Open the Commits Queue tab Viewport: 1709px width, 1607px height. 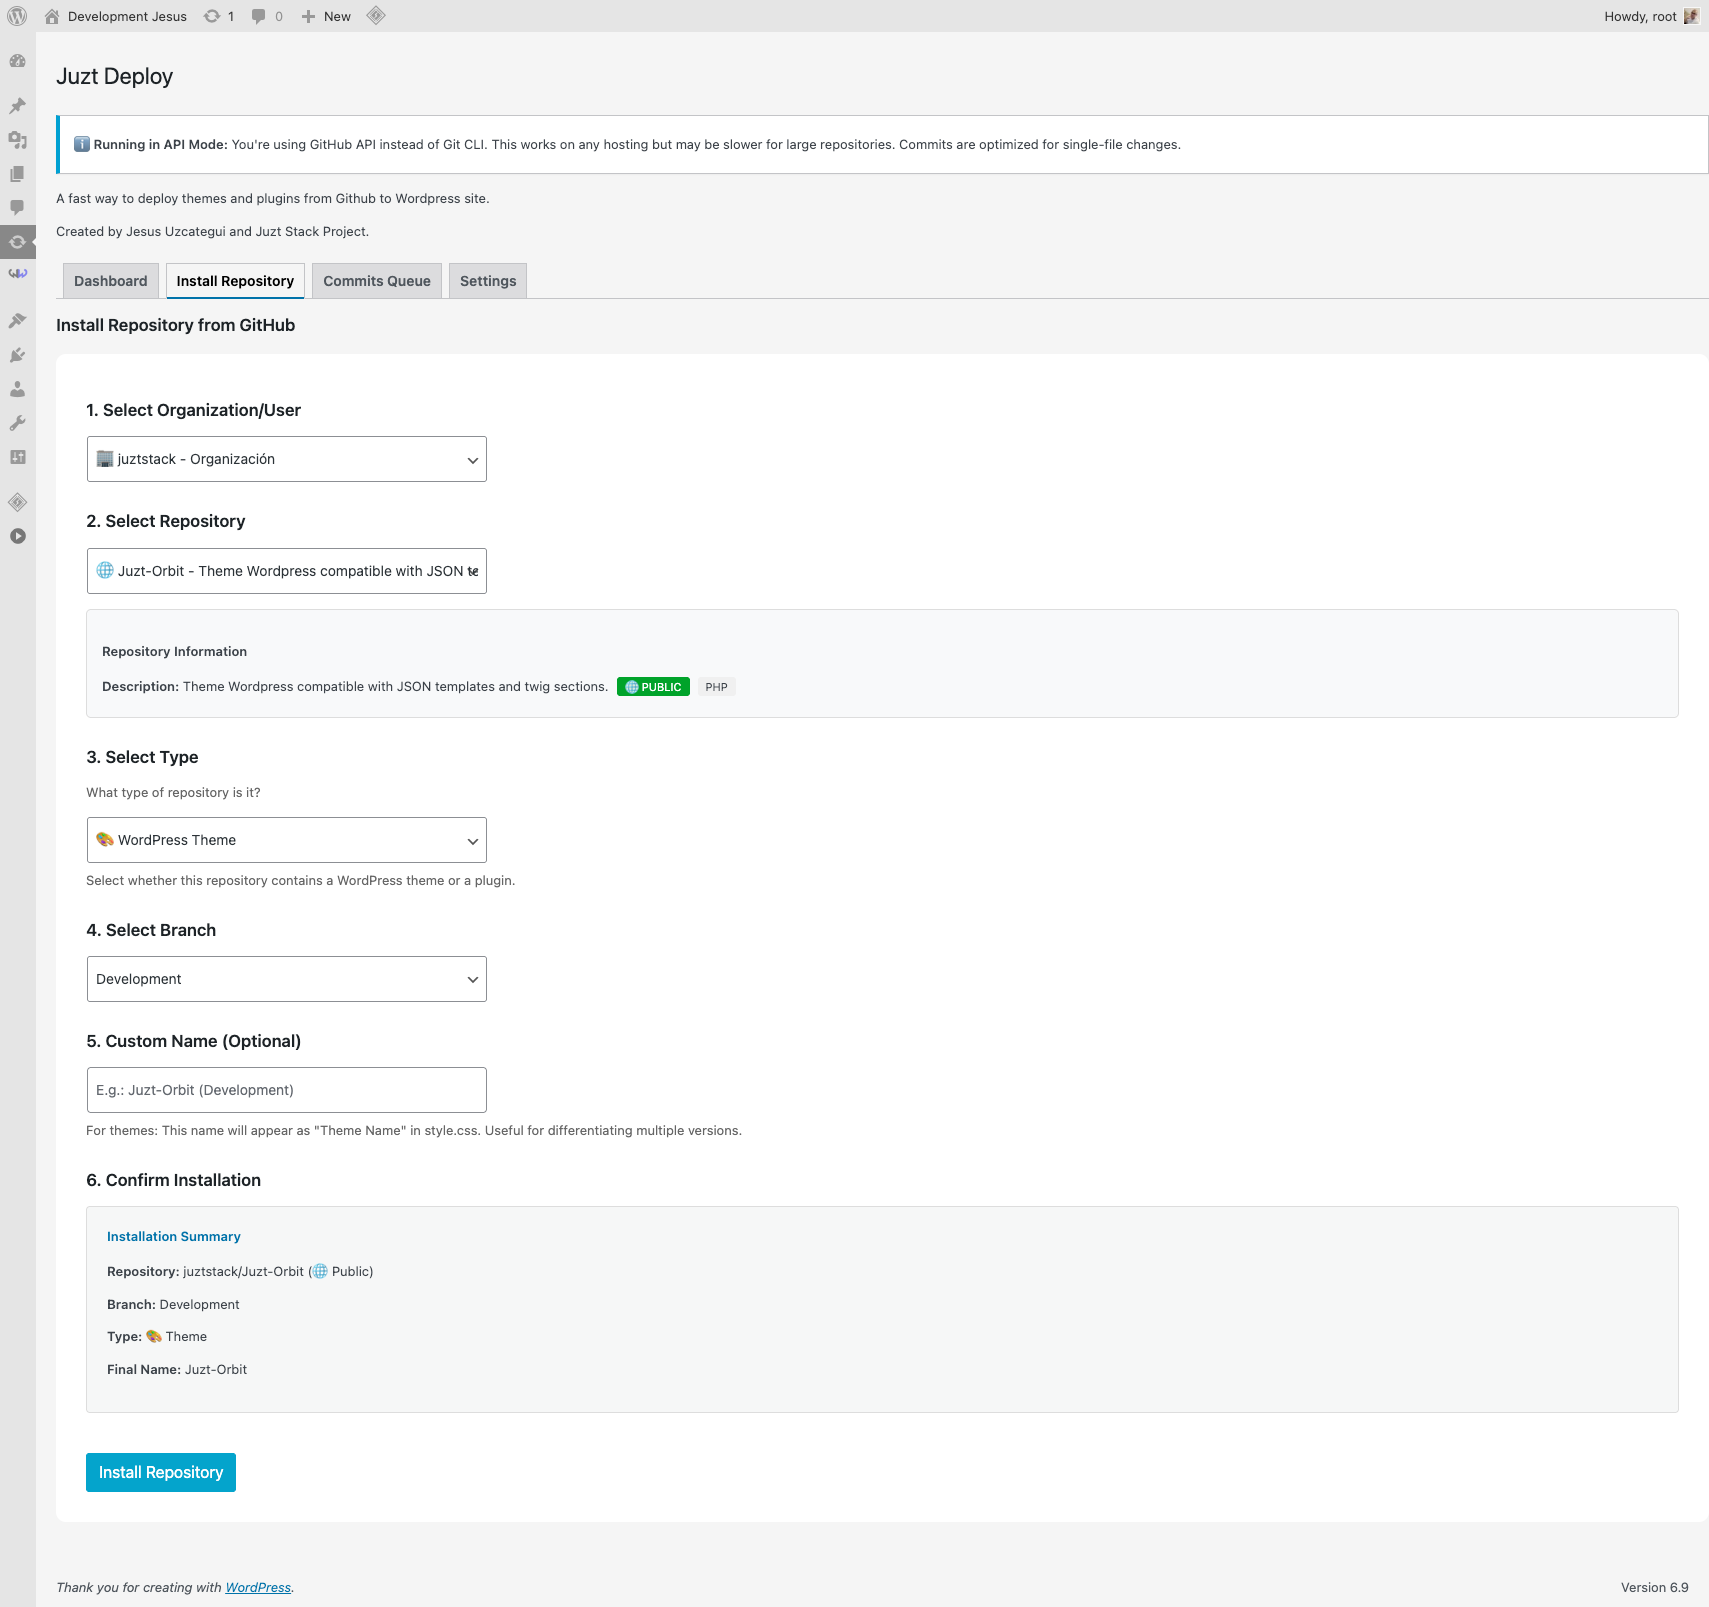tap(377, 281)
